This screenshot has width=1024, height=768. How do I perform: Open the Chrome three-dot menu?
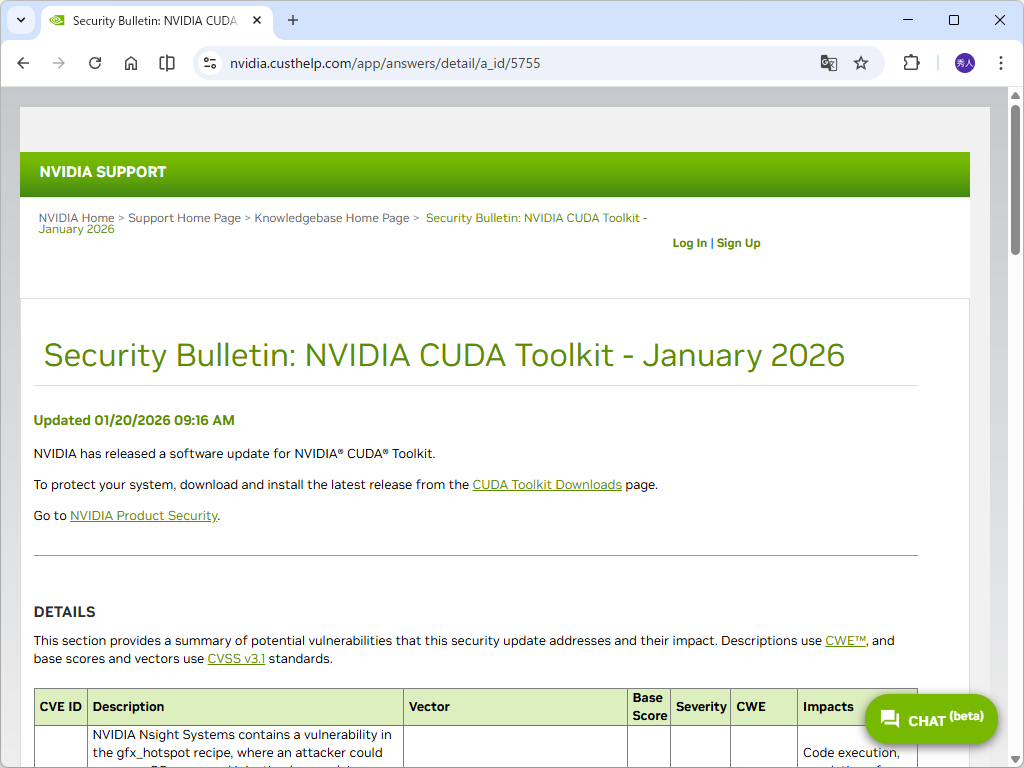1000,63
